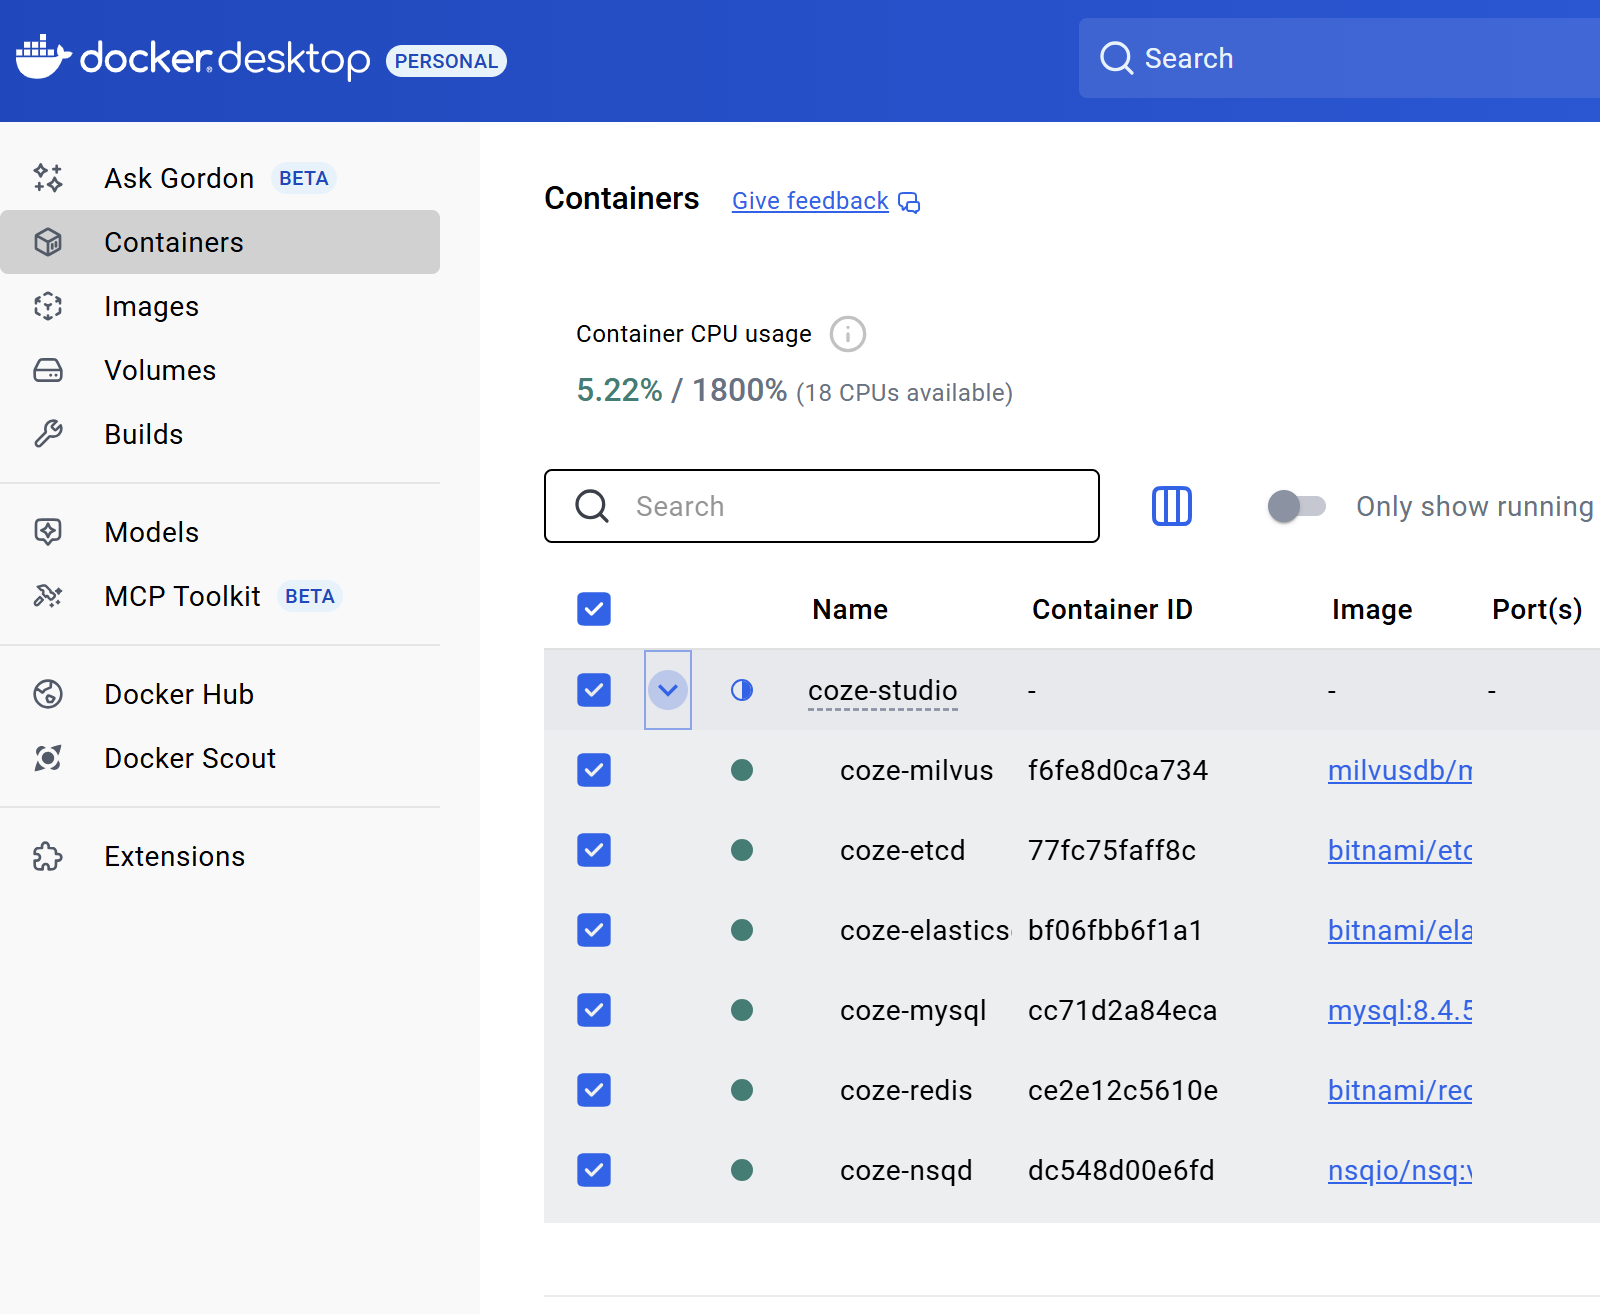1600x1314 pixels.
Task: Uncheck the coze-milvus checkbox
Action: pyautogui.click(x=594, y=770)
